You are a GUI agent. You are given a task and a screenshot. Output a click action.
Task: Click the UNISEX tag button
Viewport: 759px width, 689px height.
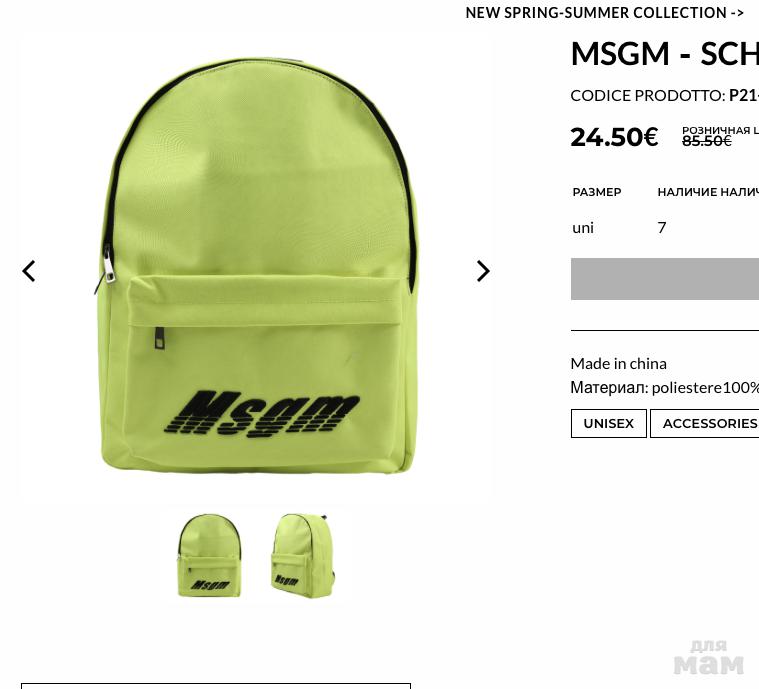coord(608,423)
